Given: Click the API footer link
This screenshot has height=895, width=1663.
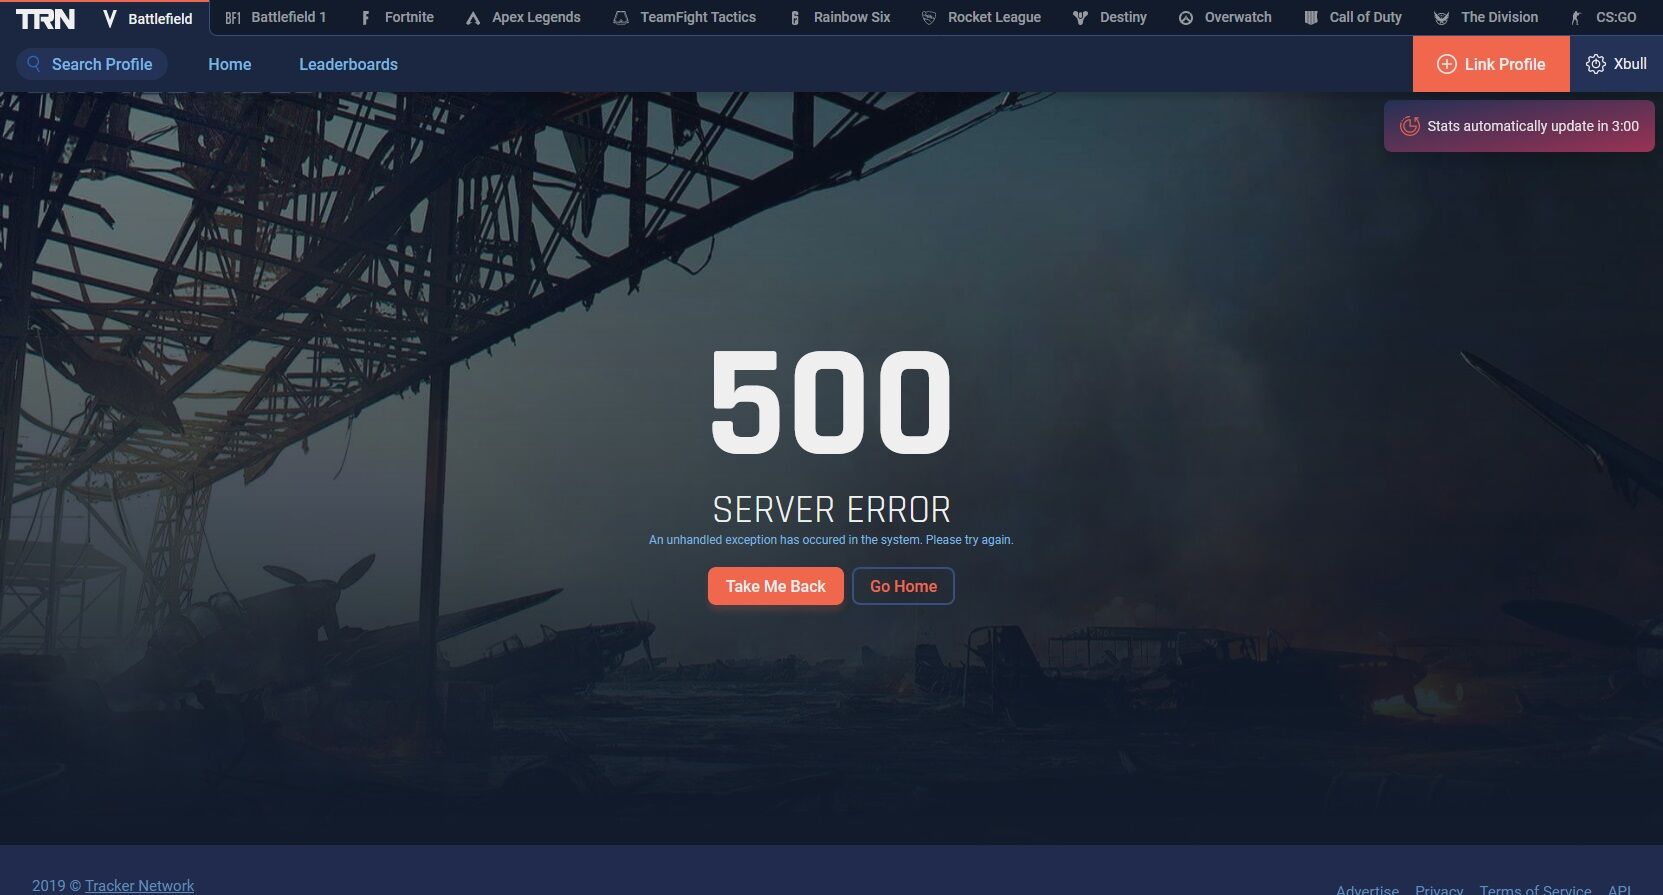Looking at the screenshot, I should 1619,889.
